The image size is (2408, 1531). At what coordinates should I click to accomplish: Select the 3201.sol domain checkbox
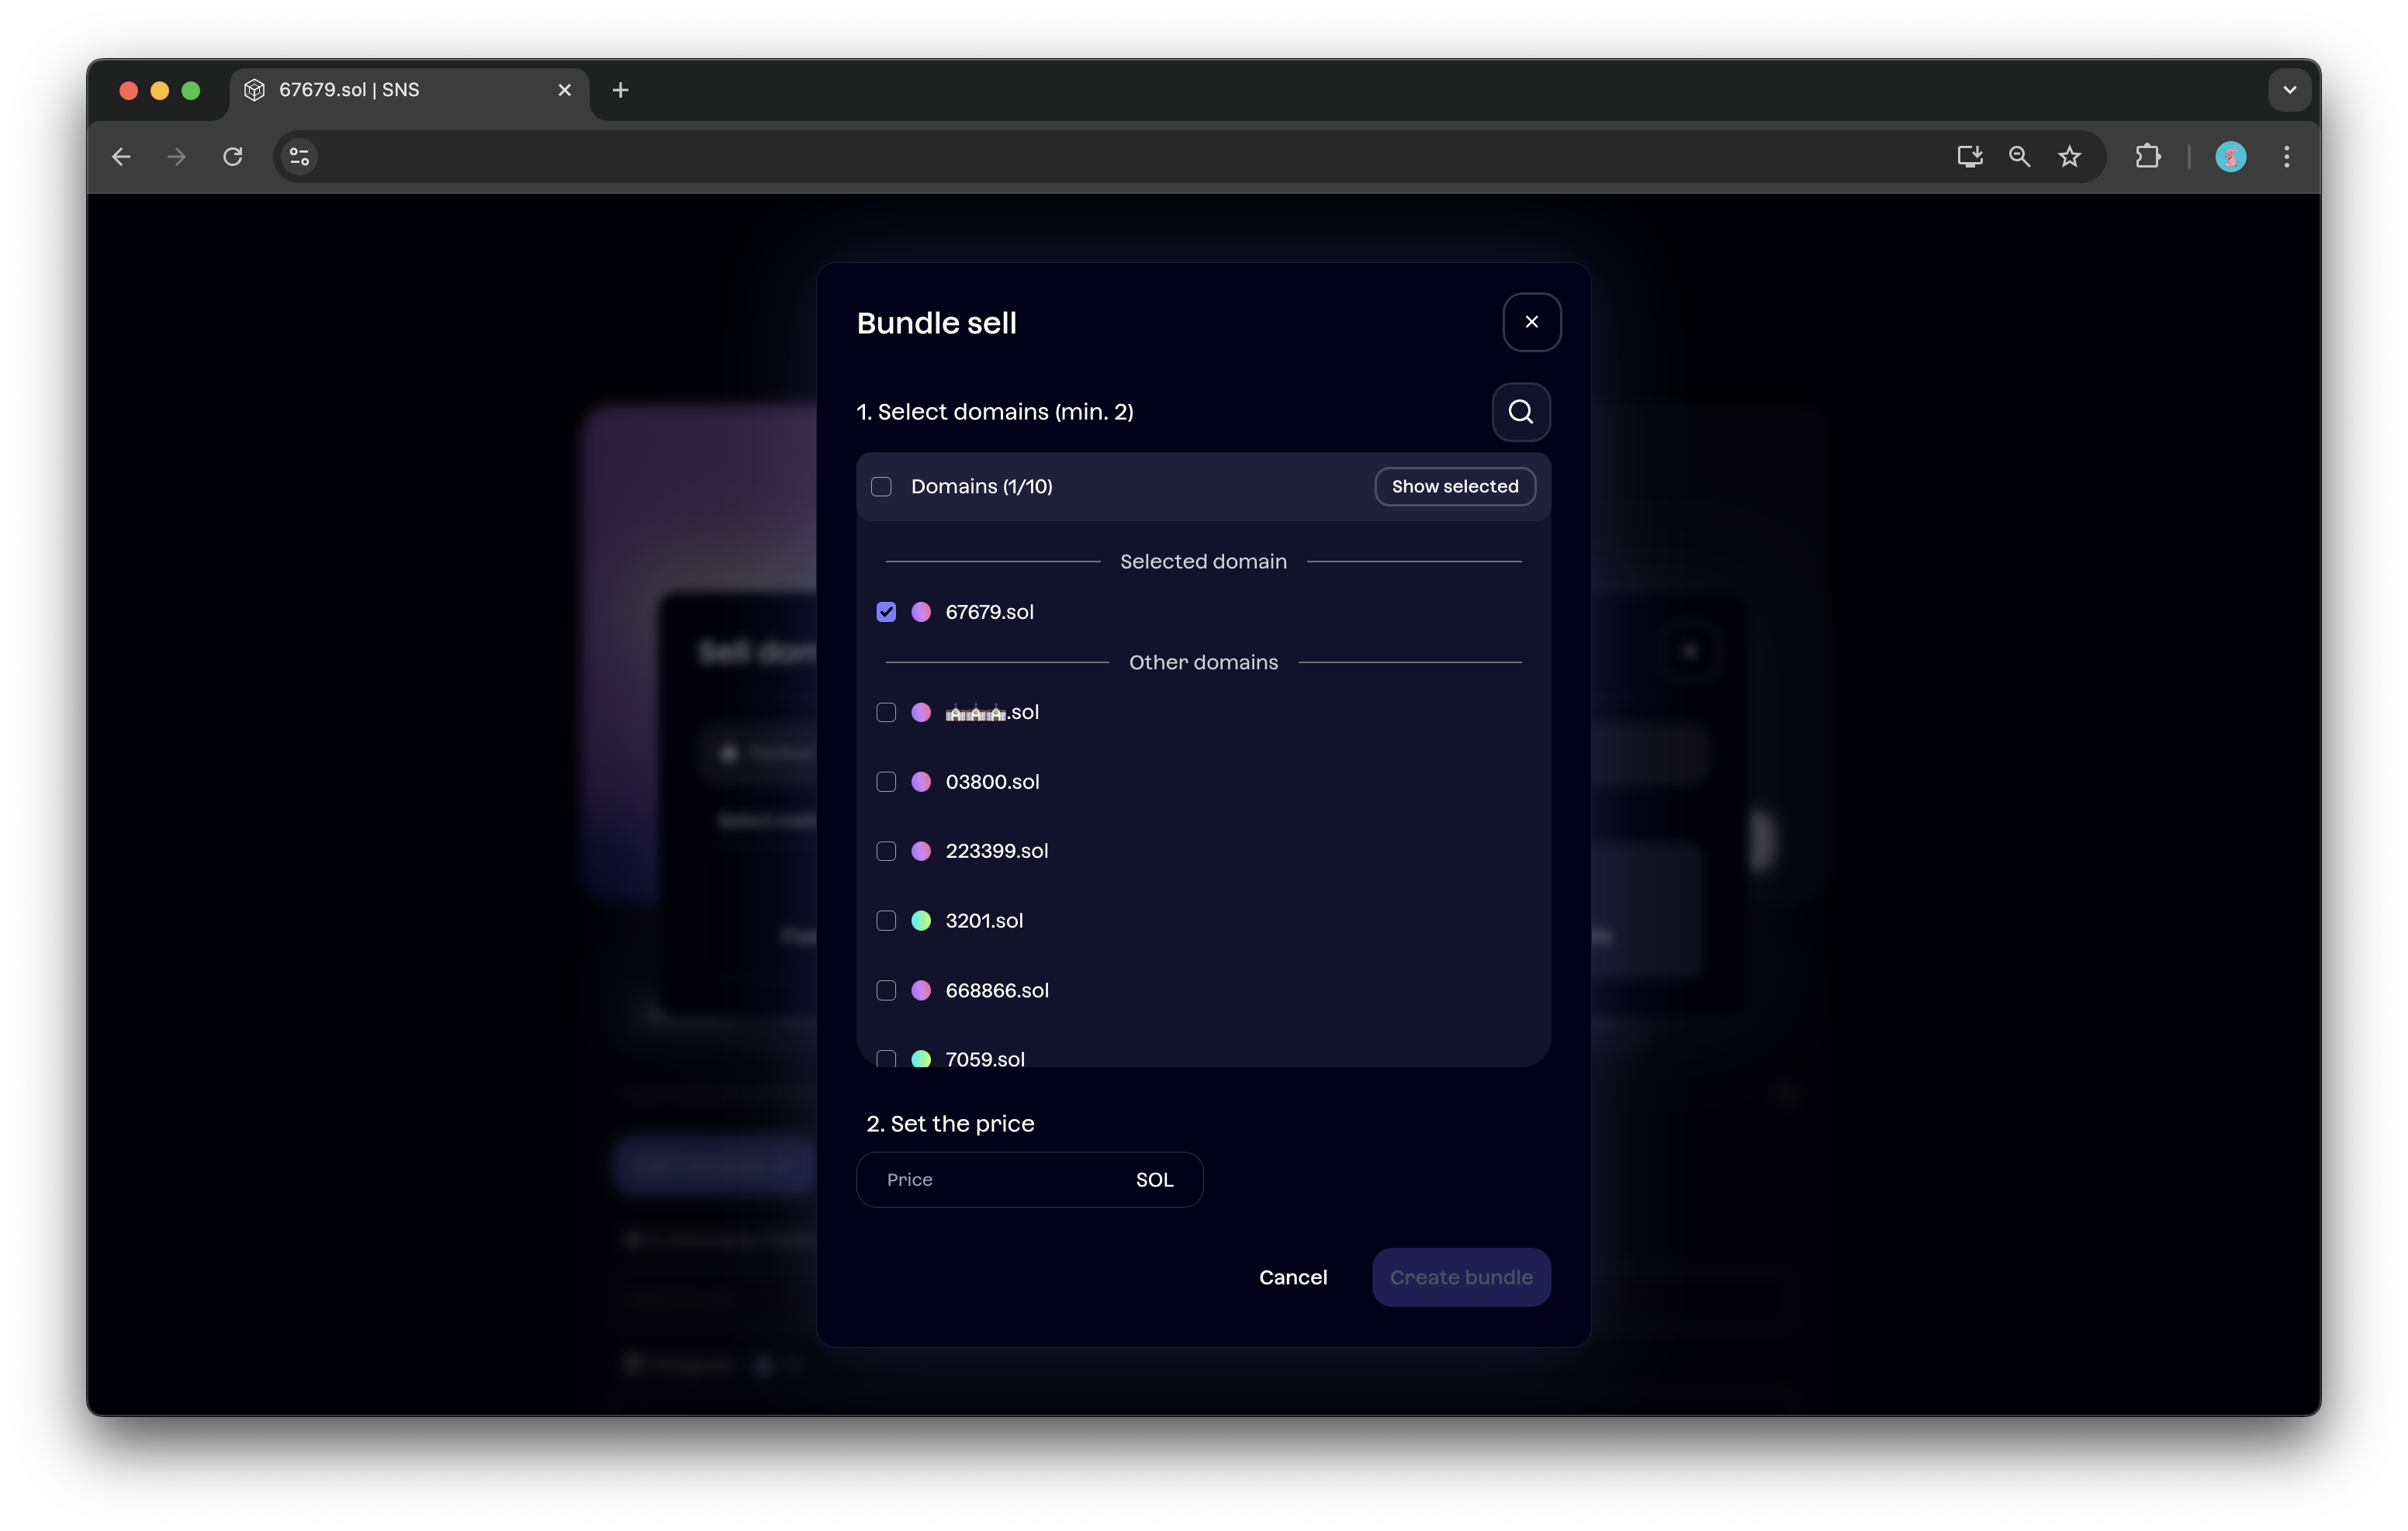[886, 921]
